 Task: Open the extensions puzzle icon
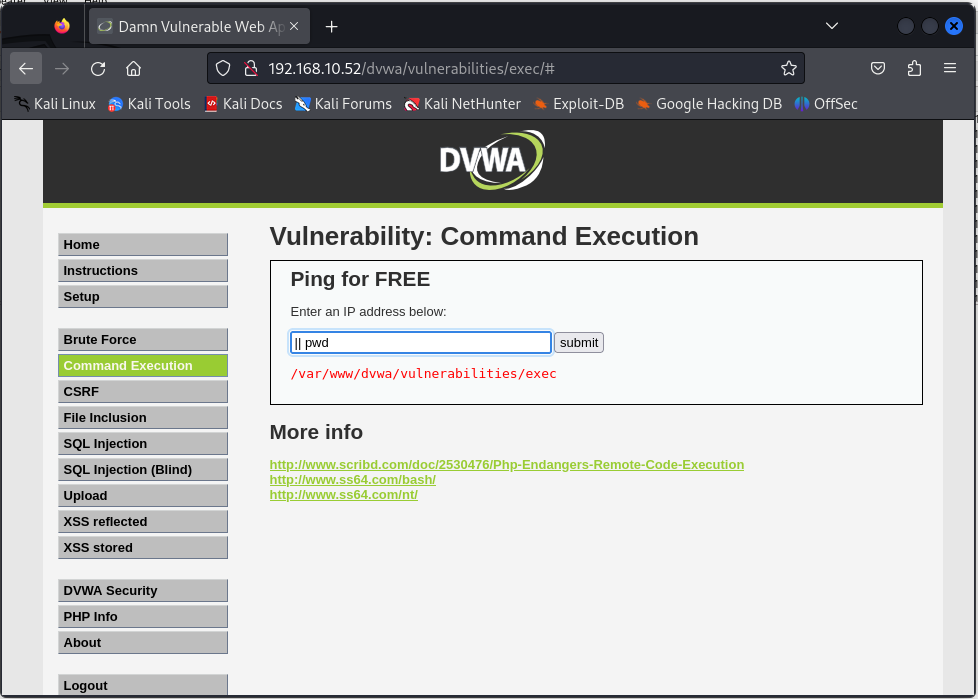coord(914,68)
